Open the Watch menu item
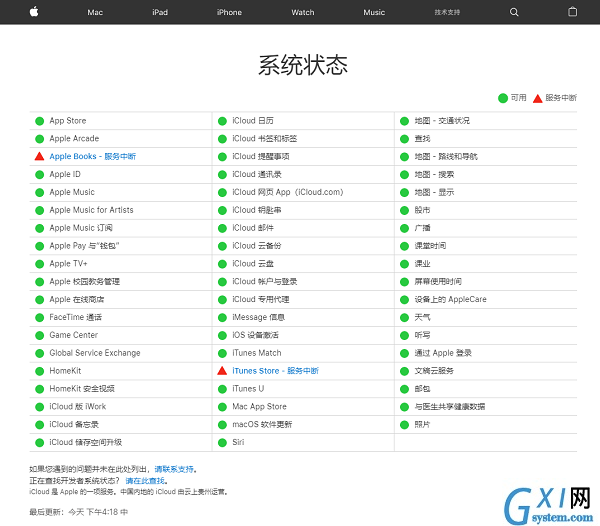Screen dimensions: 600x526 coord(303,12)
